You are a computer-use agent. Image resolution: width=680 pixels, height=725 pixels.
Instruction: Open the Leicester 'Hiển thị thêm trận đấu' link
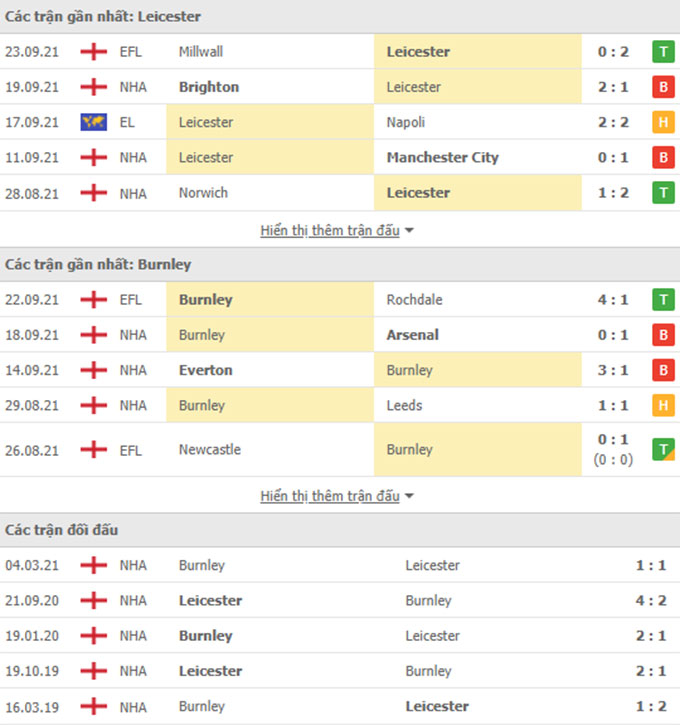coord(330,230)
